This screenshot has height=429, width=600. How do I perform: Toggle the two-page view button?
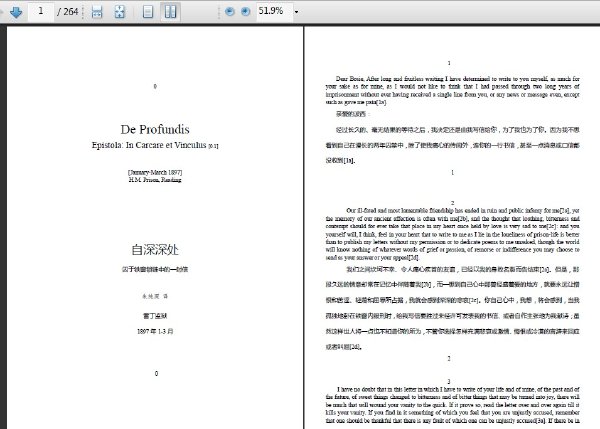[x=170, y=11]
